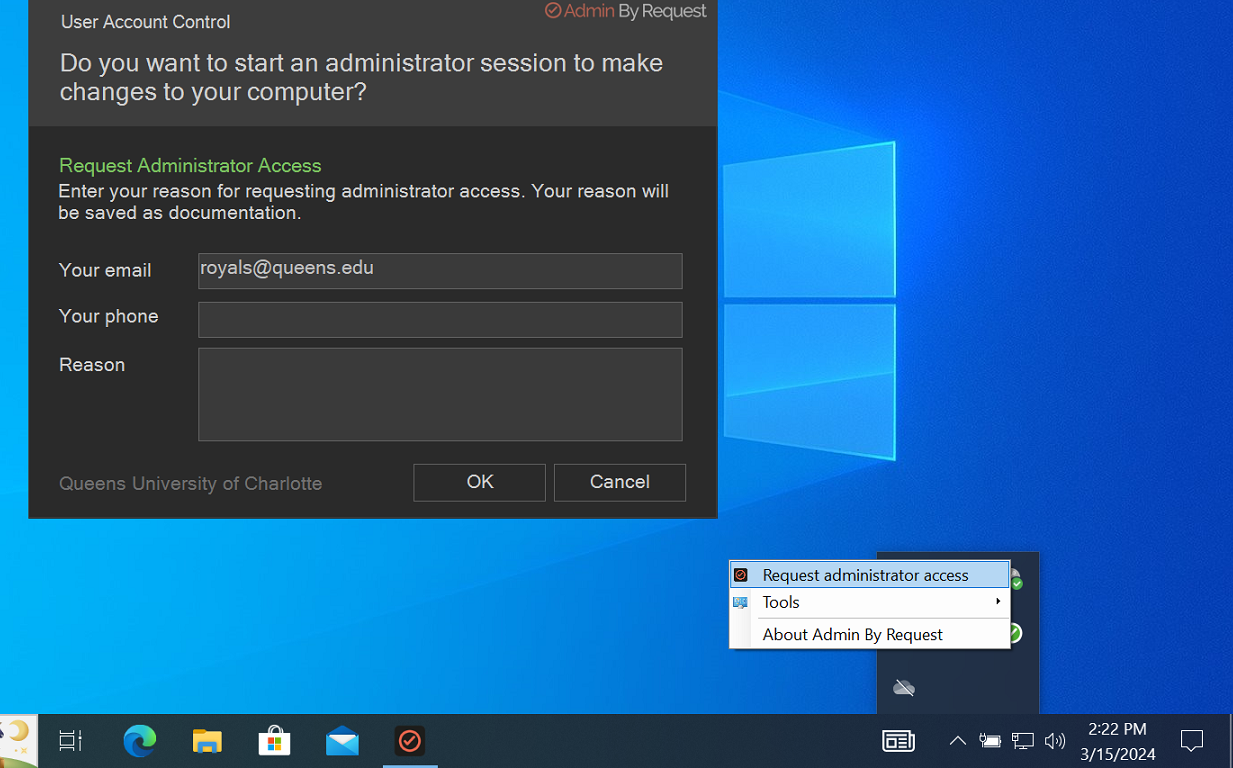Open network status tray icon
The height and width of the screenshot is (768, 1233).
tap(1022, 741)
